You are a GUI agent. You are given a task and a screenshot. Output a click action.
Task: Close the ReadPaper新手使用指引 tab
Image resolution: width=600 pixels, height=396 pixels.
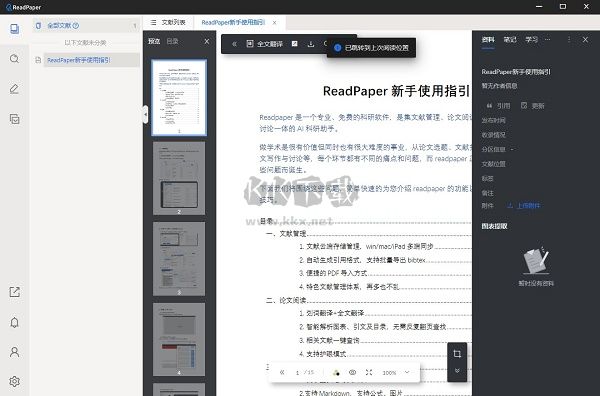274,23
